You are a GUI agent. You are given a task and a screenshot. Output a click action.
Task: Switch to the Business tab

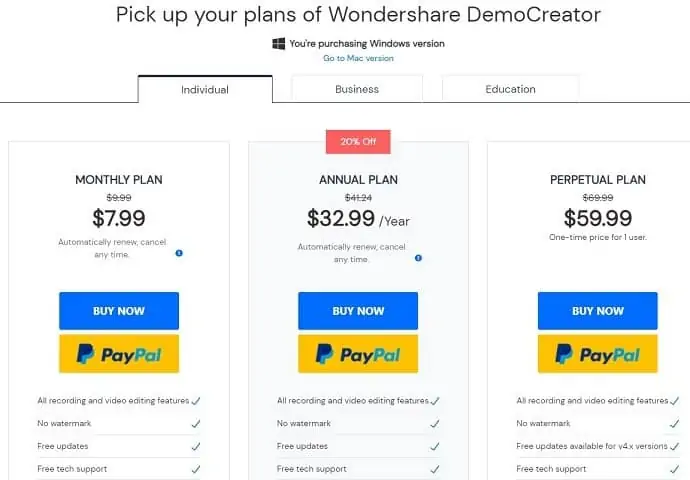click(x=357, y=89)
